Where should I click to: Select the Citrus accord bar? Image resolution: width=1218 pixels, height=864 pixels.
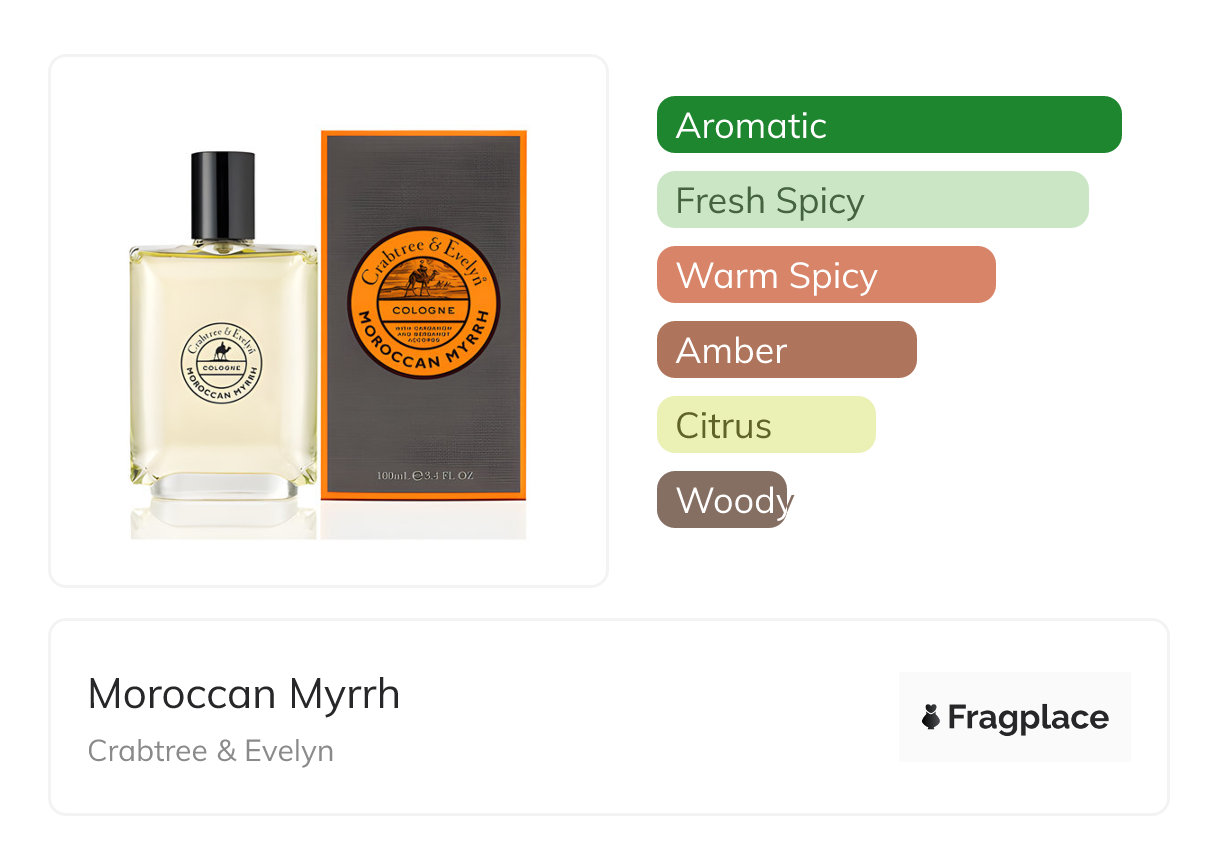[x=766, y=425]
